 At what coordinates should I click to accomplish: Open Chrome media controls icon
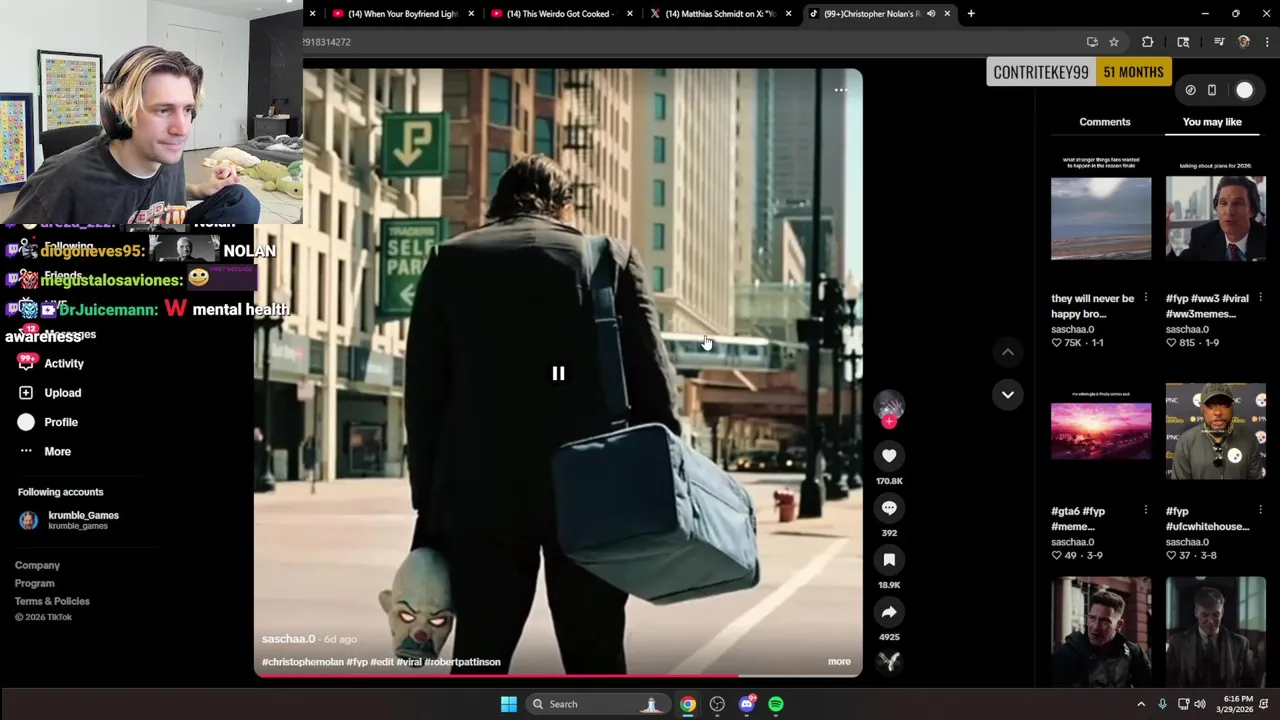pyautogui.click(x=1219, y=42)
